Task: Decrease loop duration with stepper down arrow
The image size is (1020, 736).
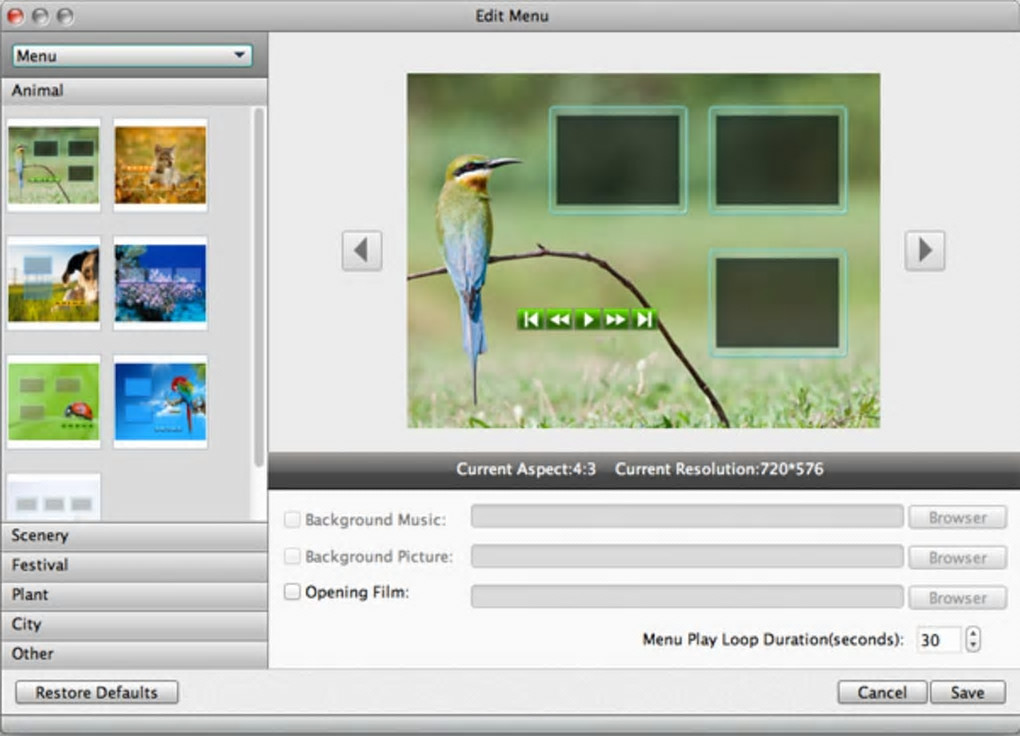Action: tap(973, 646)
